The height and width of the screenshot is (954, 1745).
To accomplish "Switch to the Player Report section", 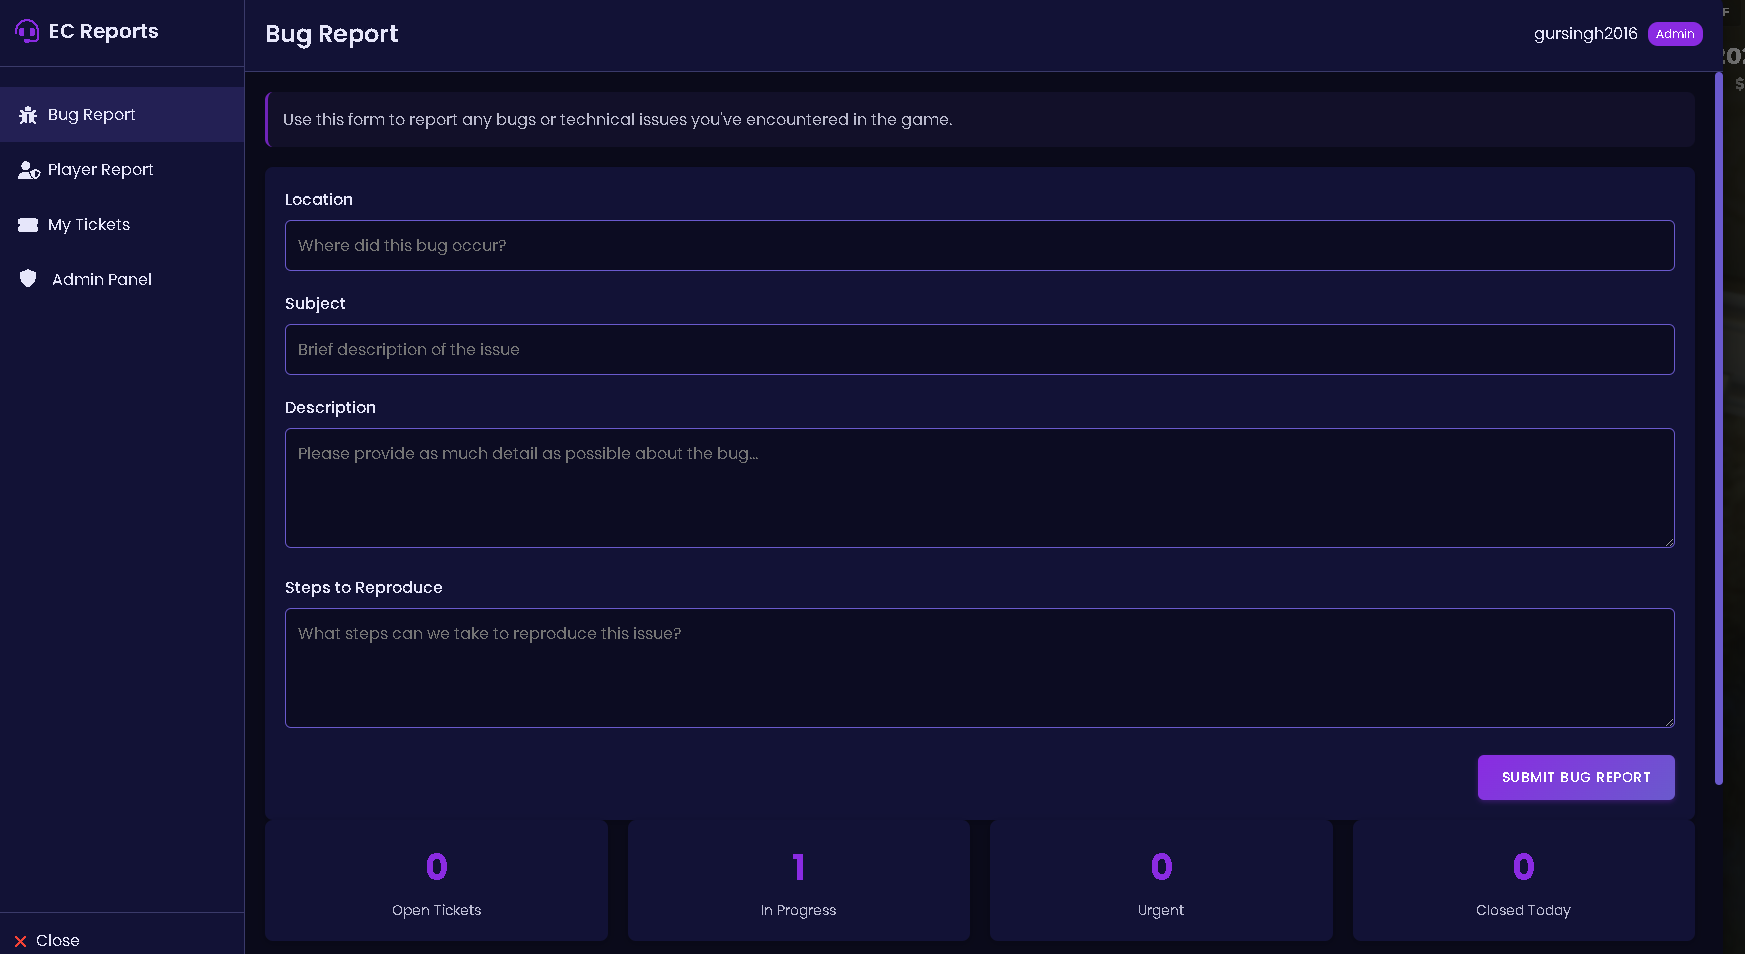I will 100,169.
